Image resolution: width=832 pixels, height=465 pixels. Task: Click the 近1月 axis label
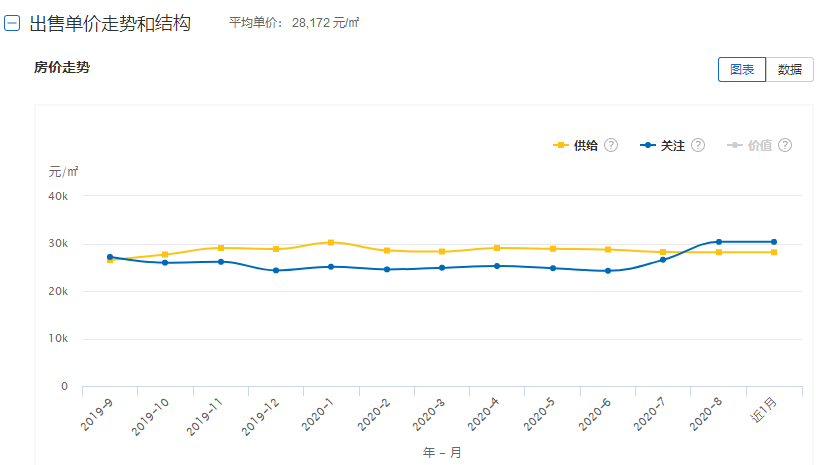pyautogui.click(x=764, y=412)
